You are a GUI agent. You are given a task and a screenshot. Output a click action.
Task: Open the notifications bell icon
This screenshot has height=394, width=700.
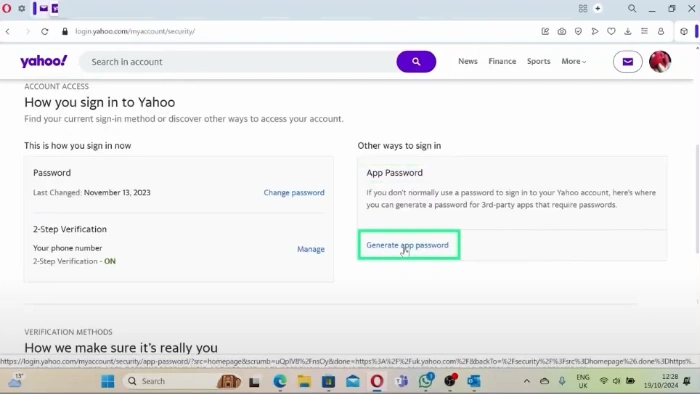click(687, 381)
